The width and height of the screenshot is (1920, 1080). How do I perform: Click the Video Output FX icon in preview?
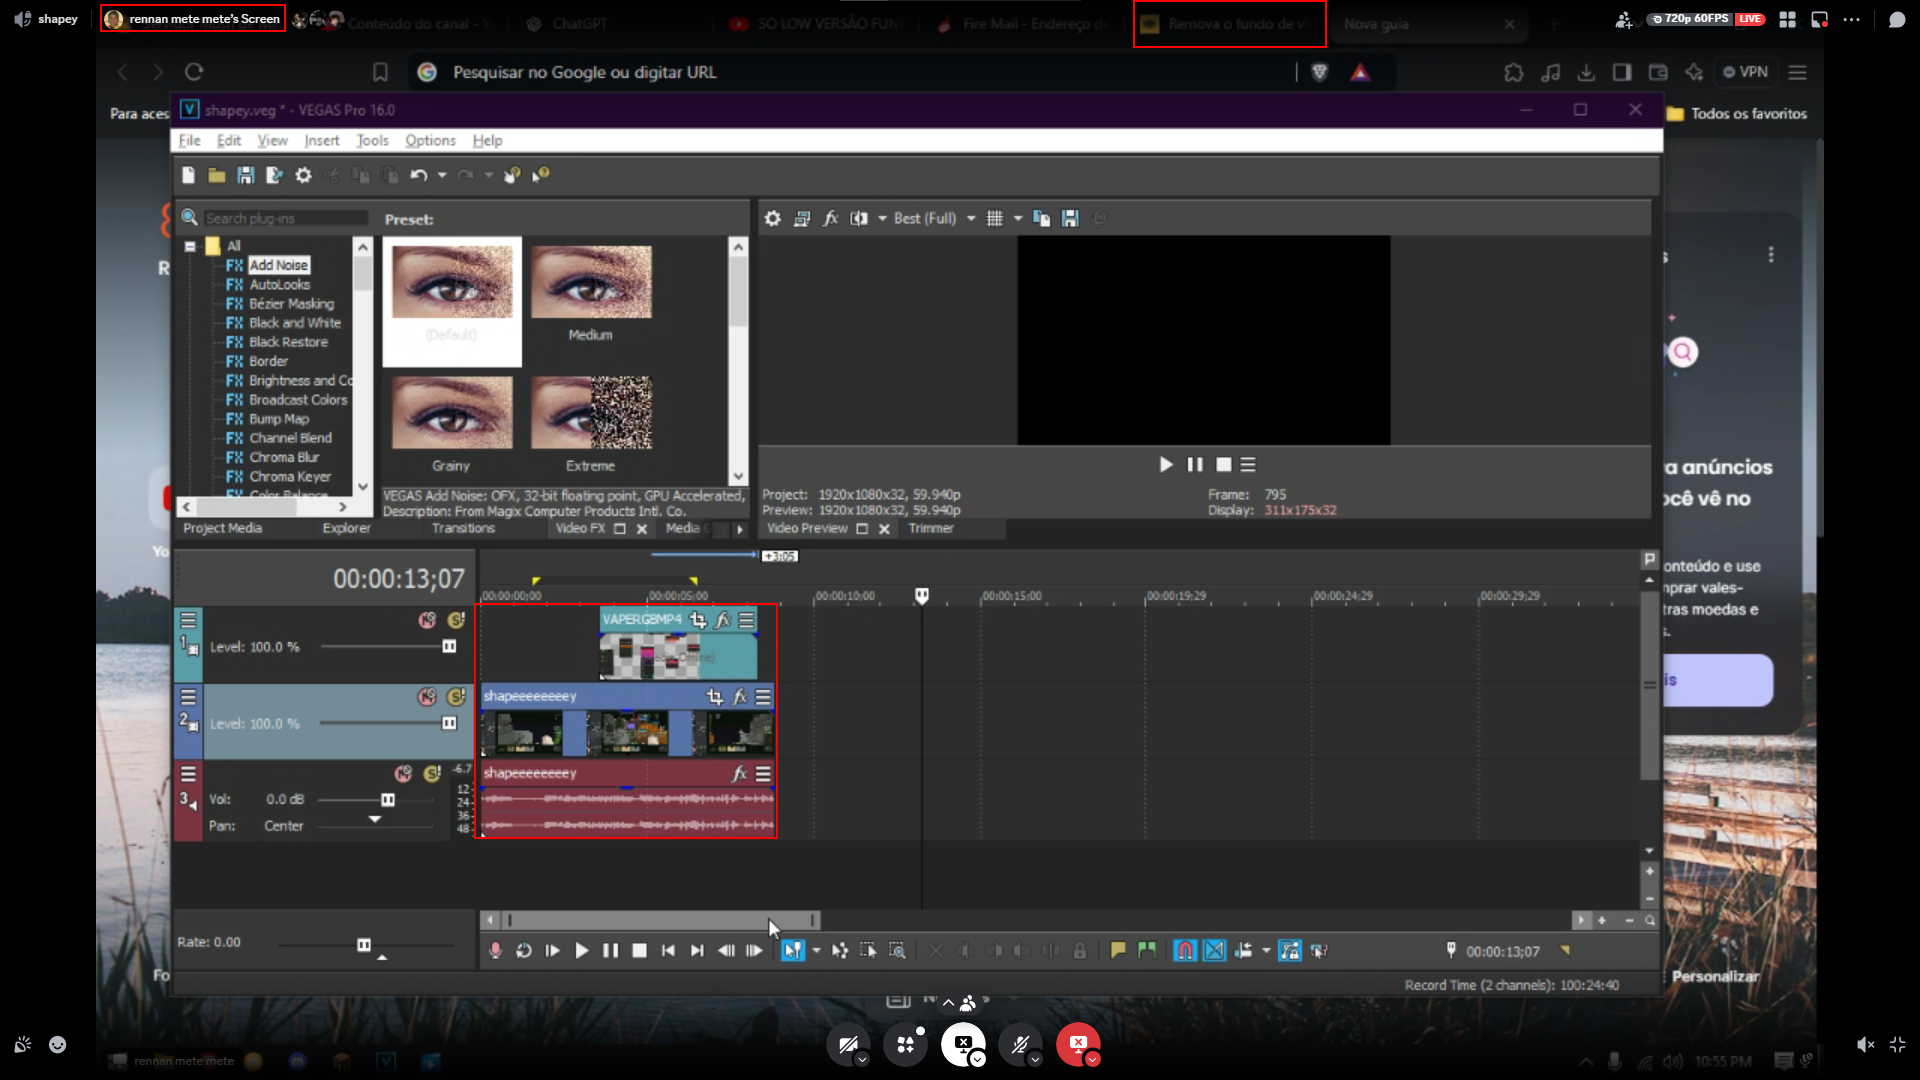[830, 218]
